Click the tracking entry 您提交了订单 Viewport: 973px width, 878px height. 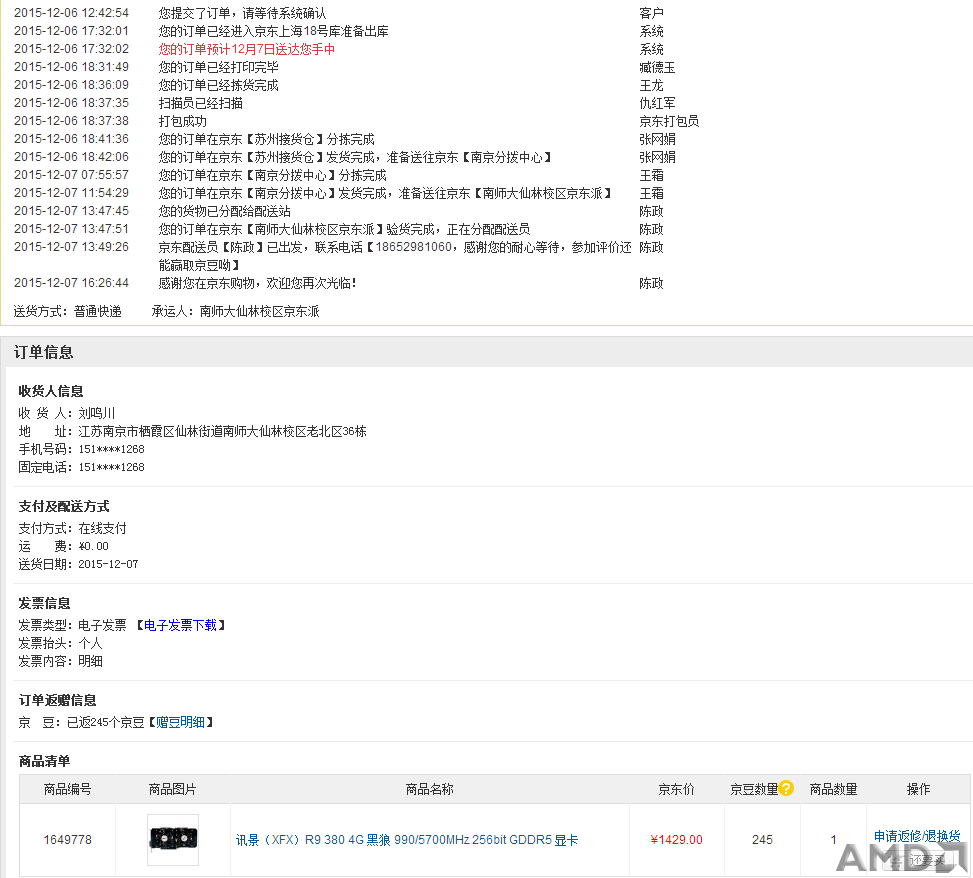point(243,13)
